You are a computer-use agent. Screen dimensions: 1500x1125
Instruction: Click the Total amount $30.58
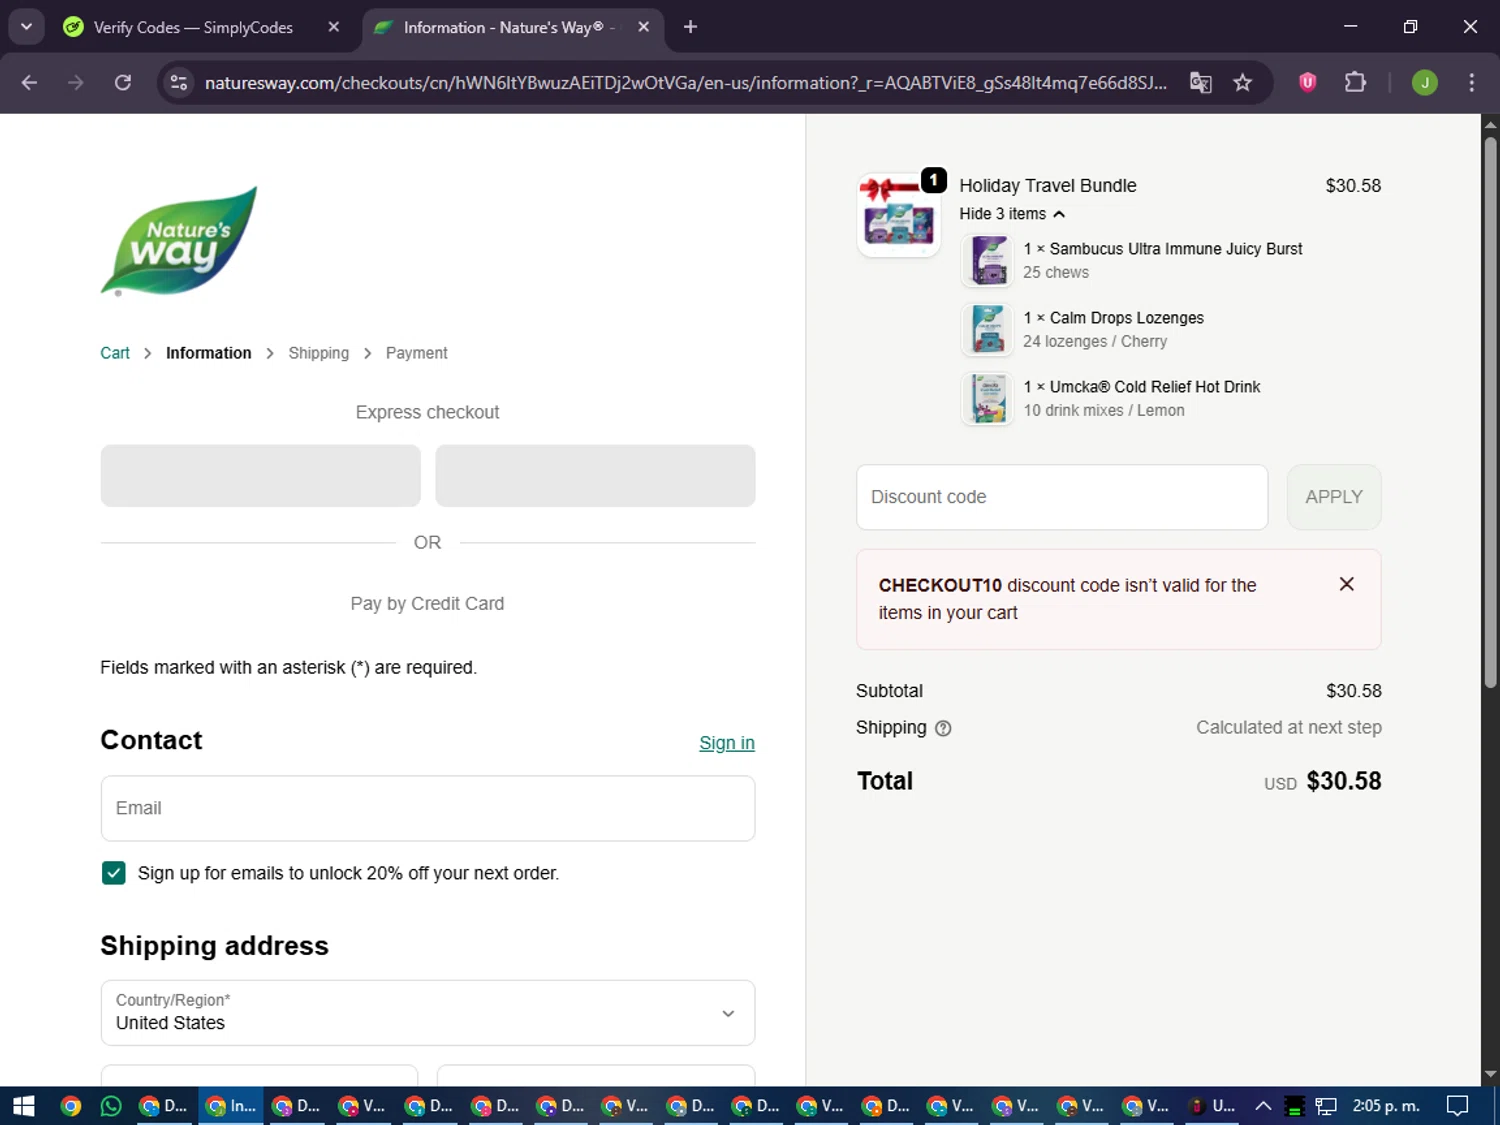coord(1344,781)
